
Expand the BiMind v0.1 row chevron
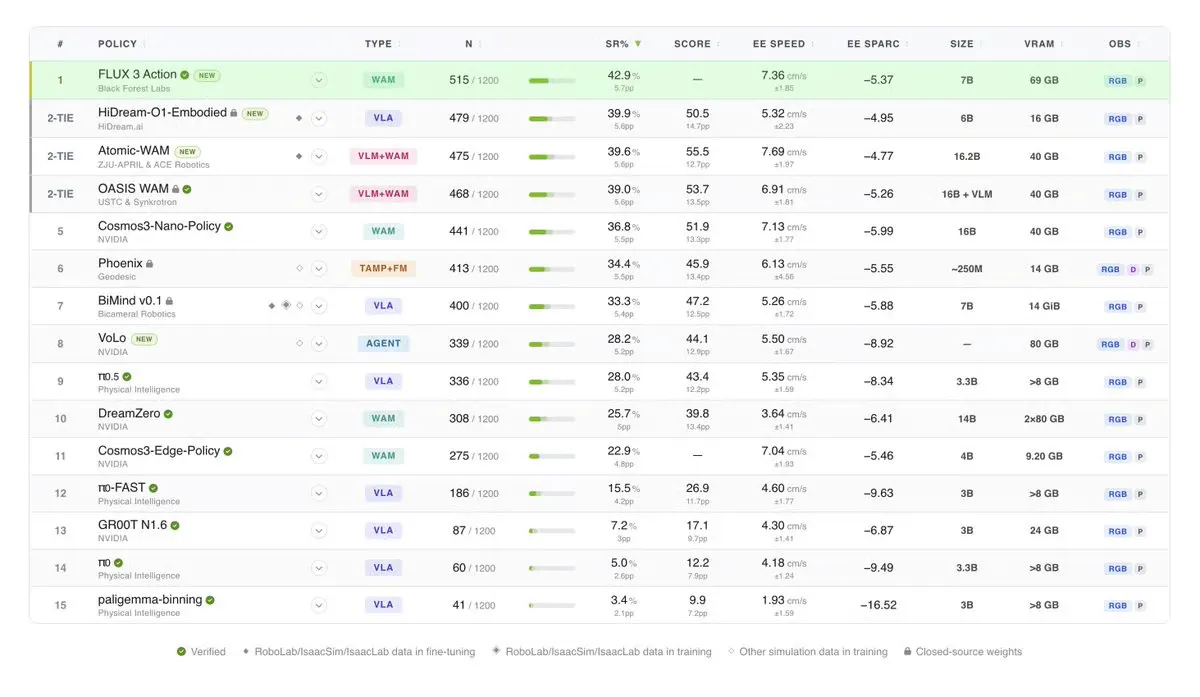(x=319, y=305)
